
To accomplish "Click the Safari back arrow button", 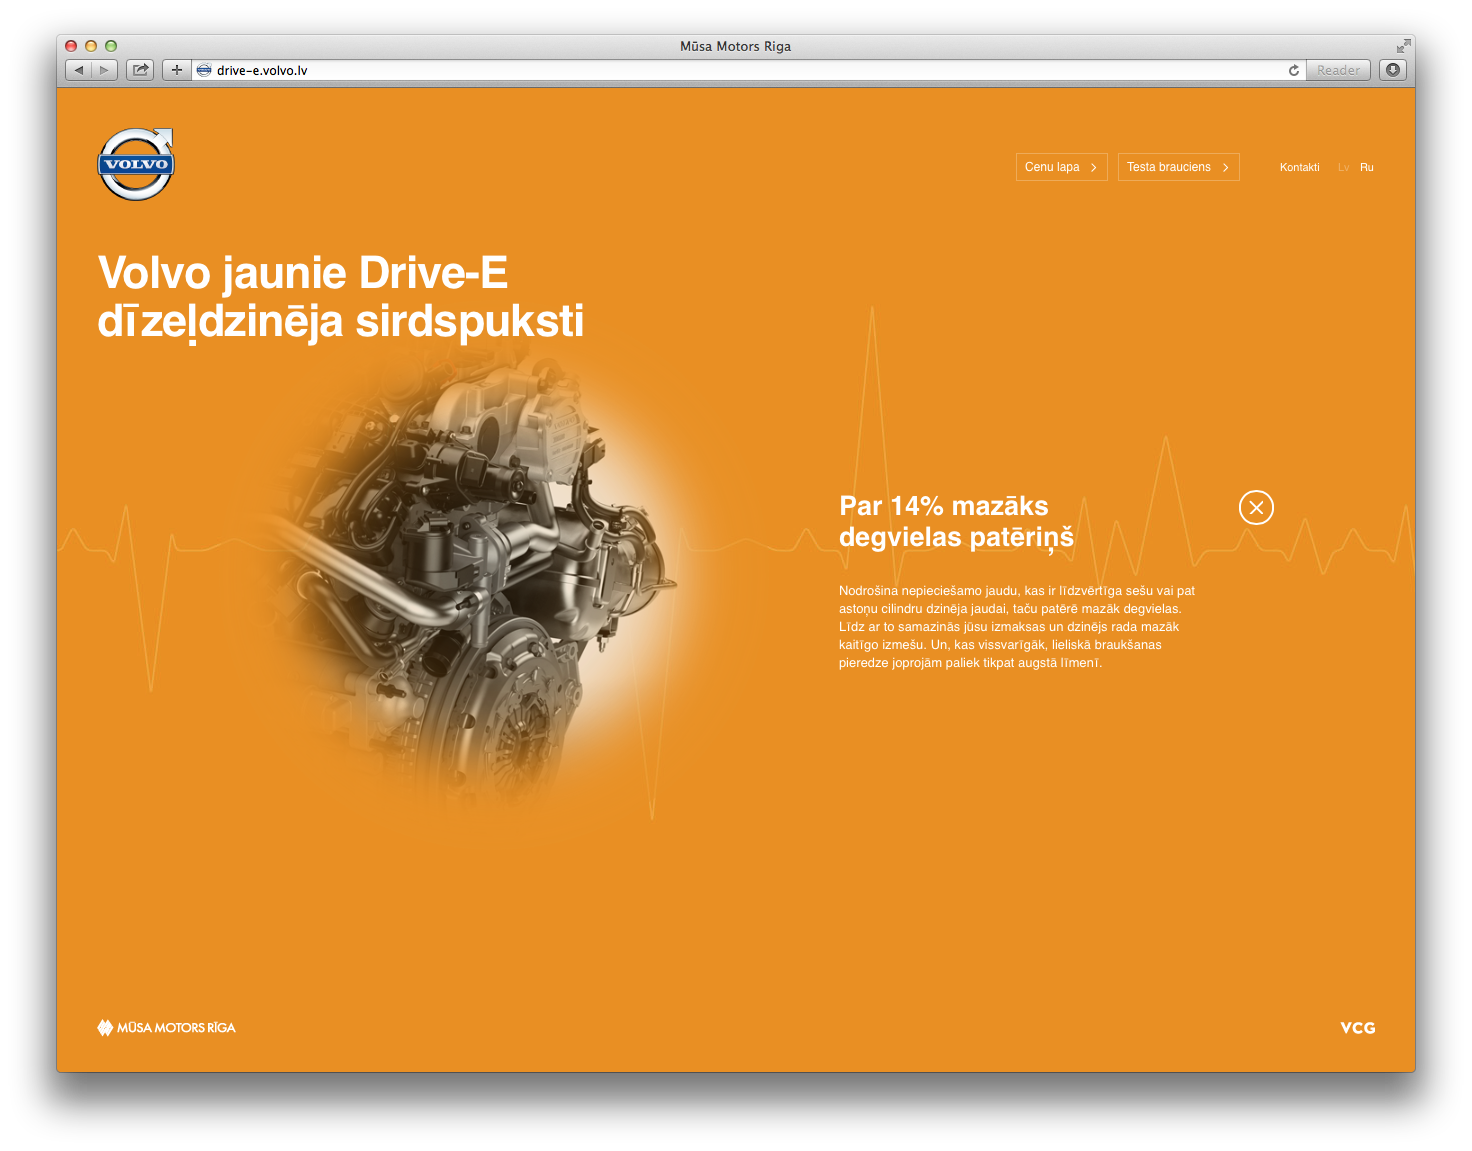I will (x=79, y=70).
